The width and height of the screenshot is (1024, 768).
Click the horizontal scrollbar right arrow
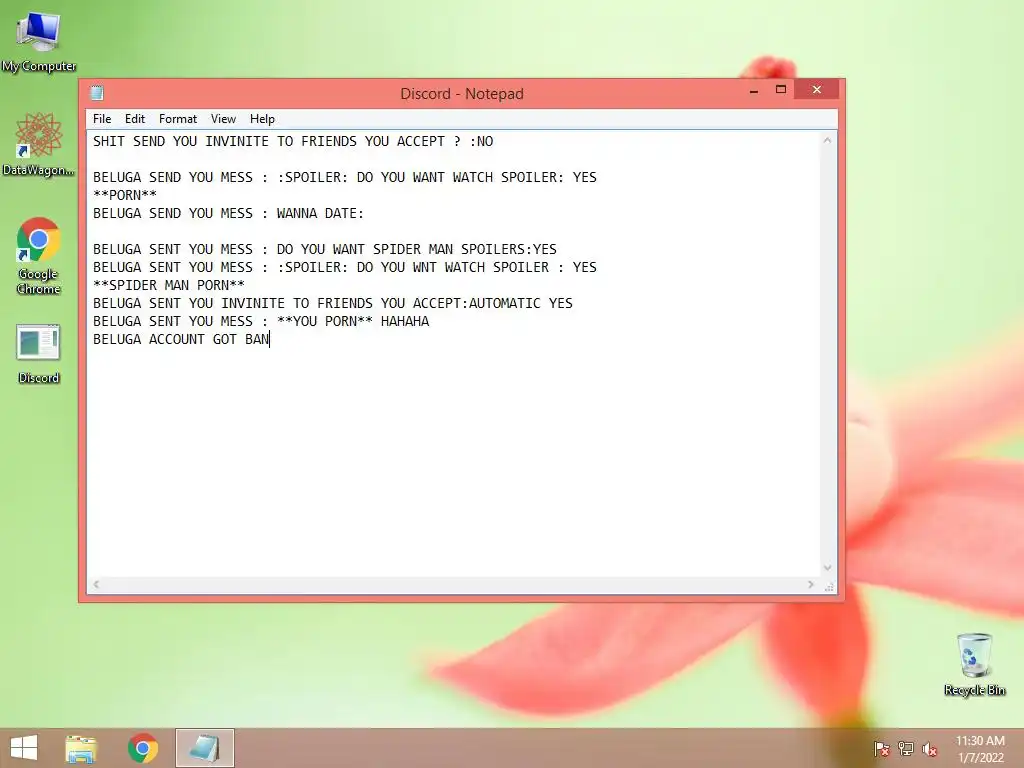click(x=810, y=584)
